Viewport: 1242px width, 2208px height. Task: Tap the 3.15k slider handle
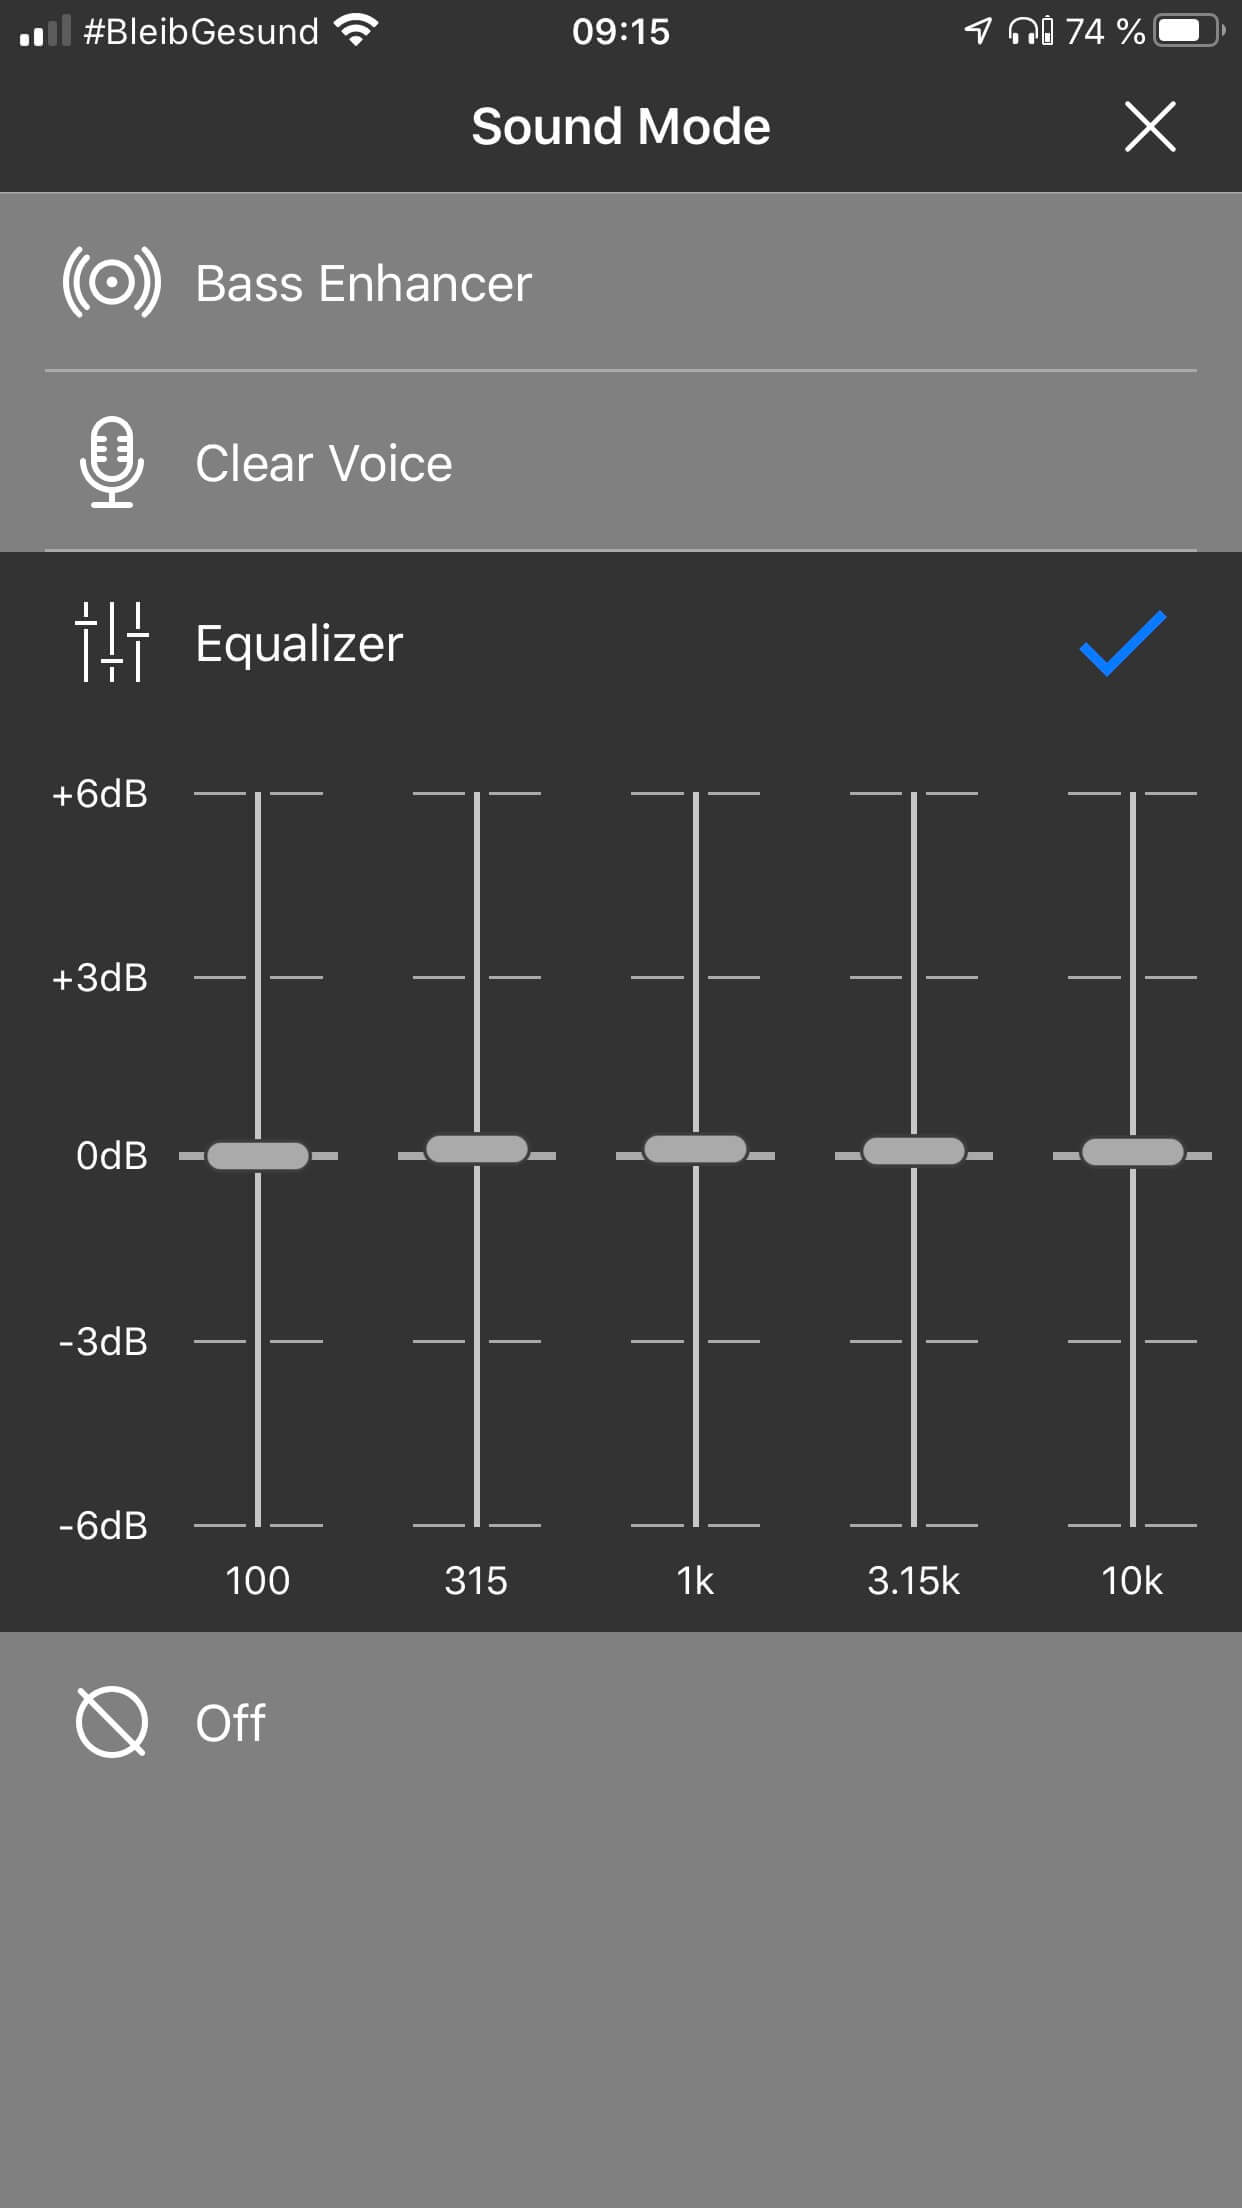[x=914, y=1151]
